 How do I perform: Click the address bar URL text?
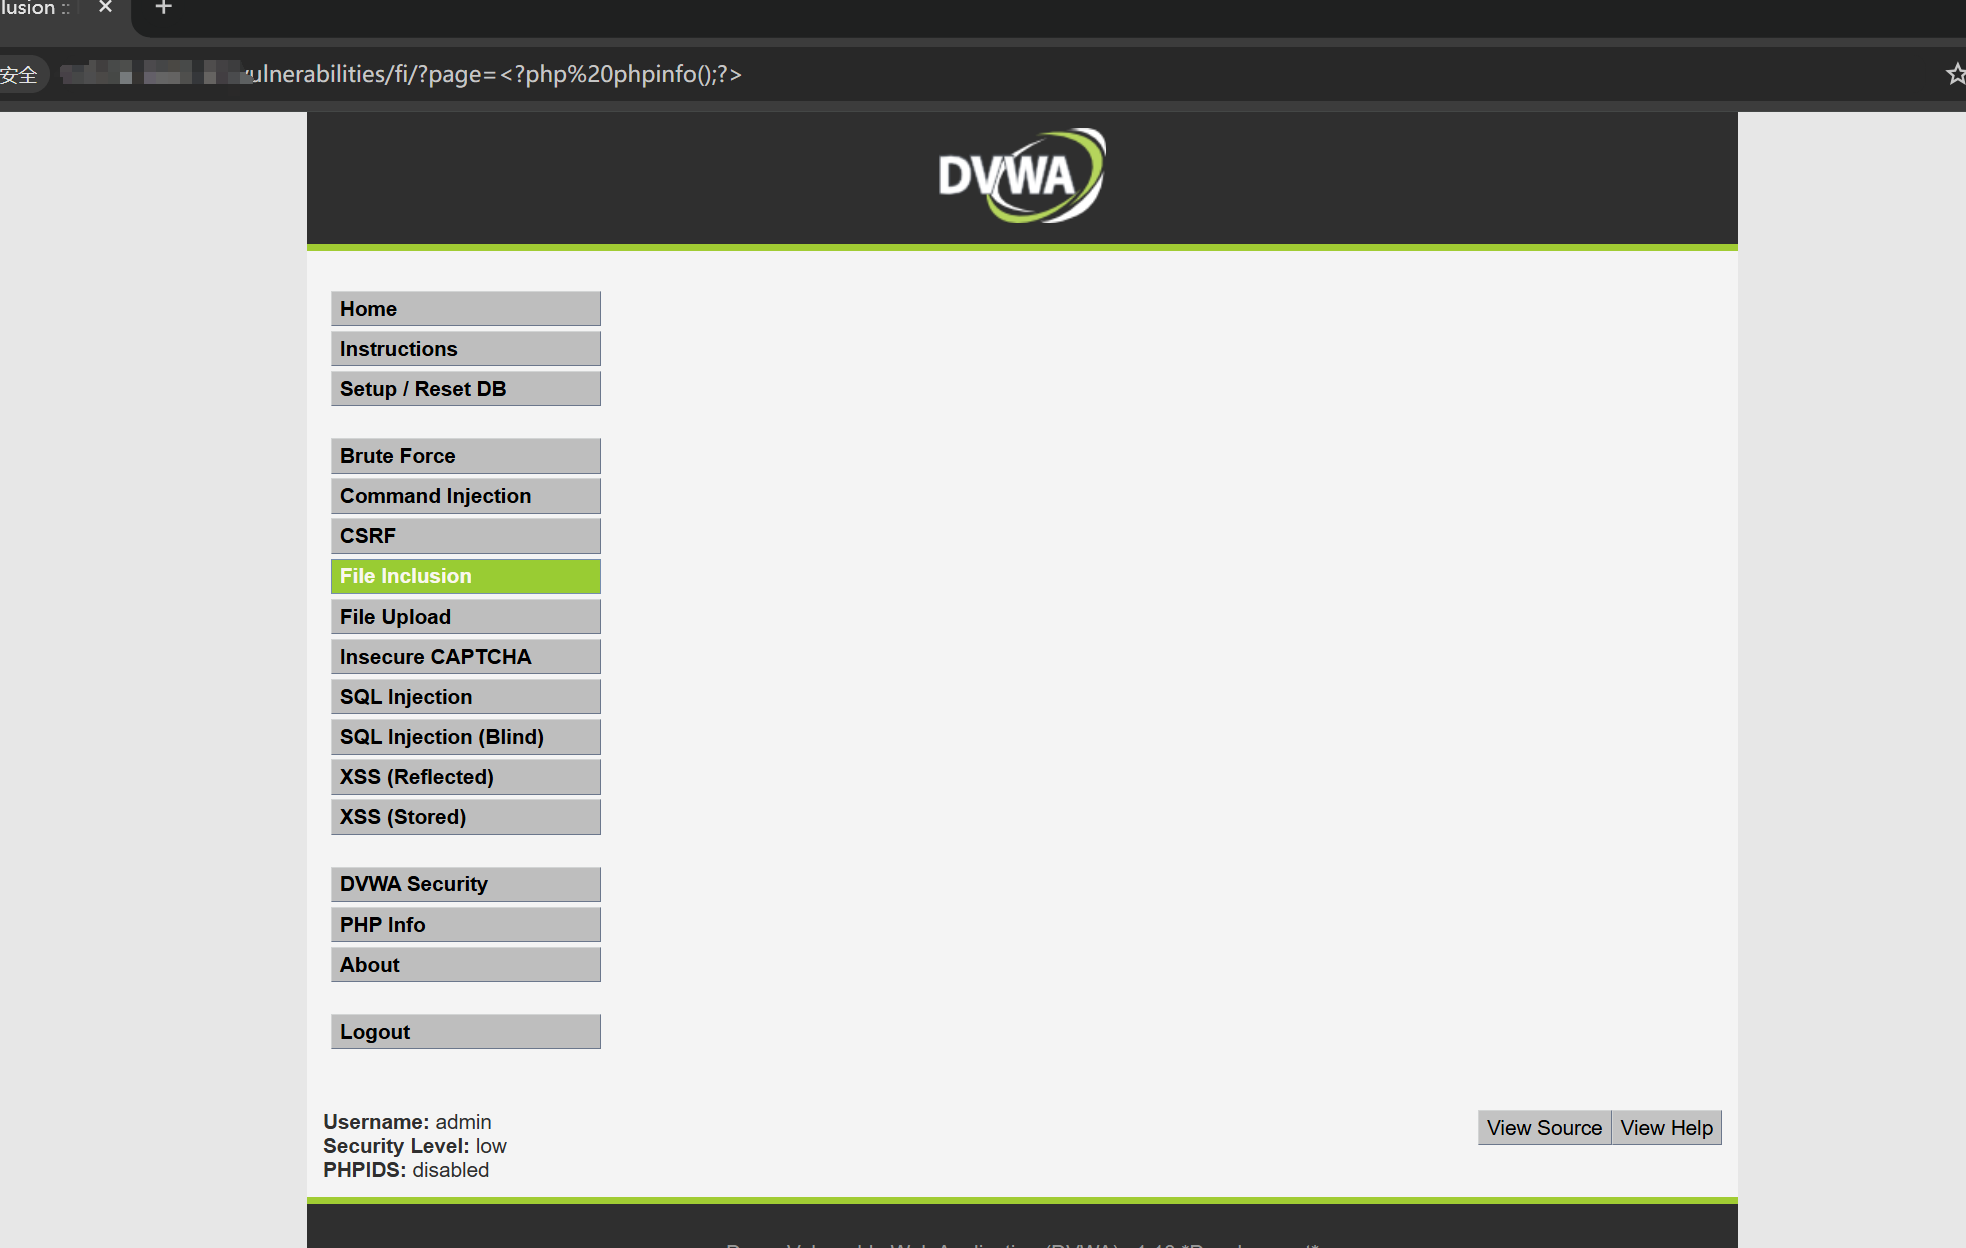(x=494, y=74)
